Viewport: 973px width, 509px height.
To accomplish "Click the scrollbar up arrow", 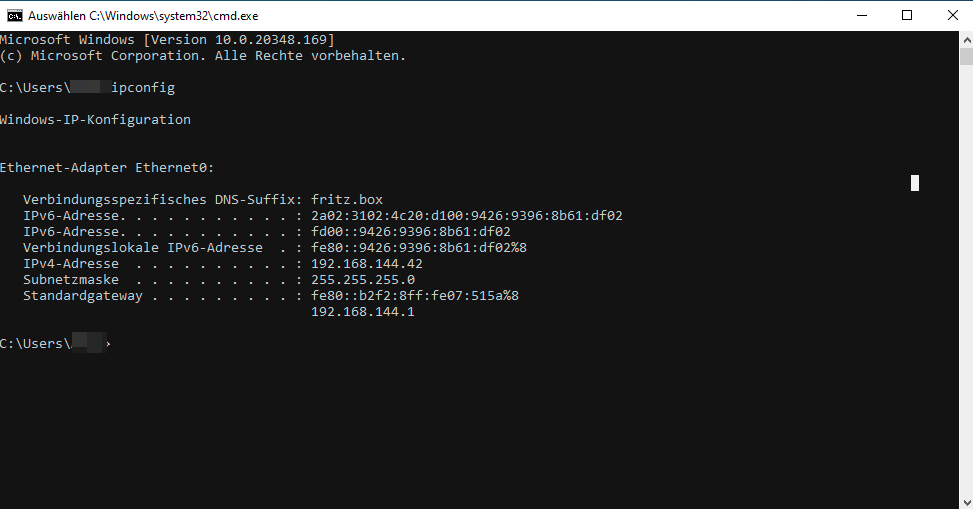I will point(966,40).
